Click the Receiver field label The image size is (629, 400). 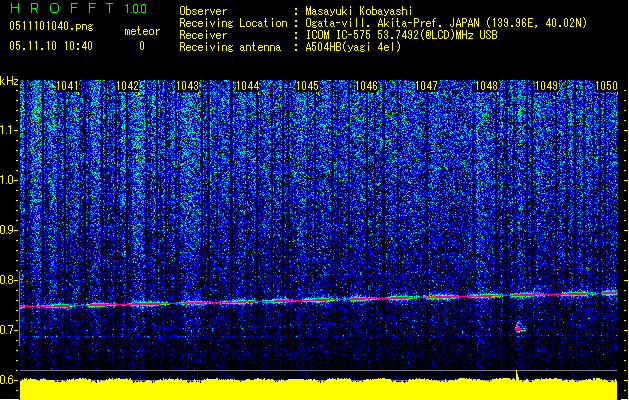203,35
